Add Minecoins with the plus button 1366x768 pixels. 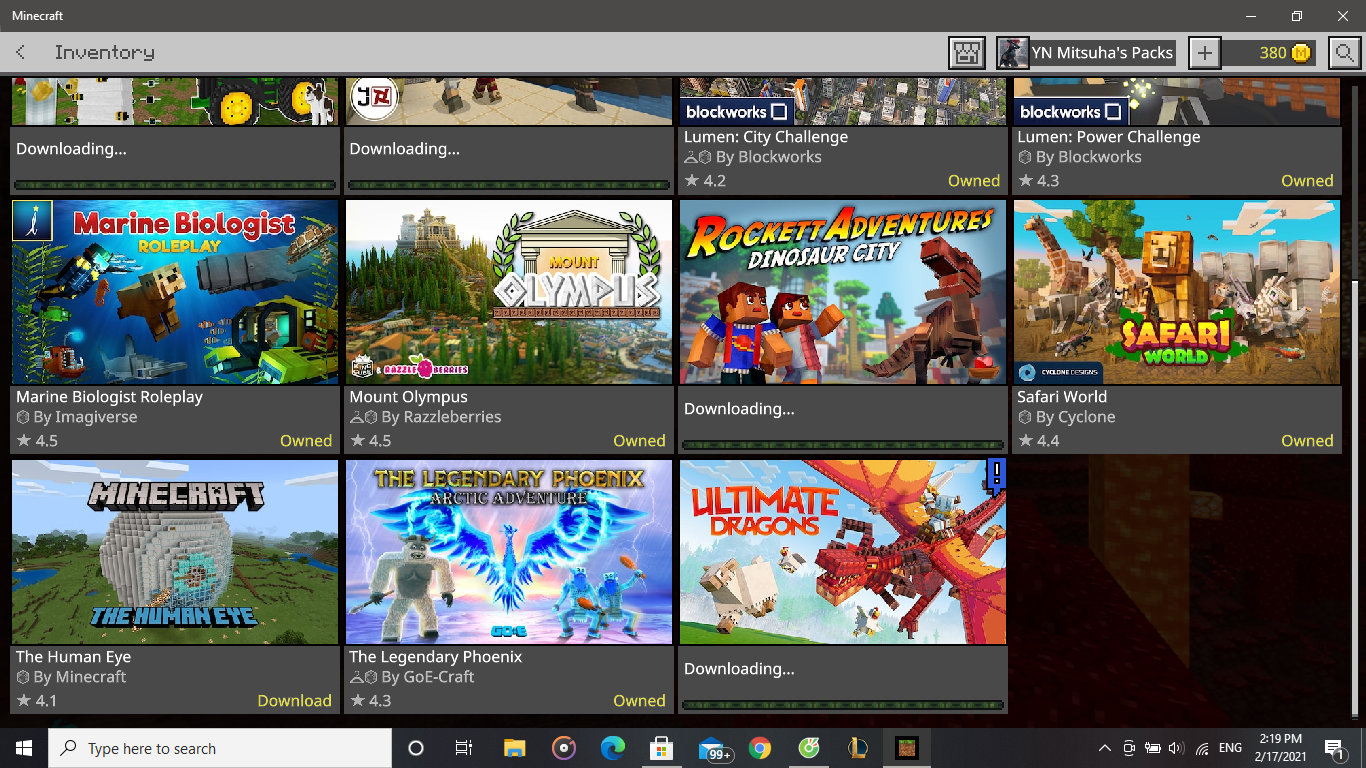coord(1205,53)
